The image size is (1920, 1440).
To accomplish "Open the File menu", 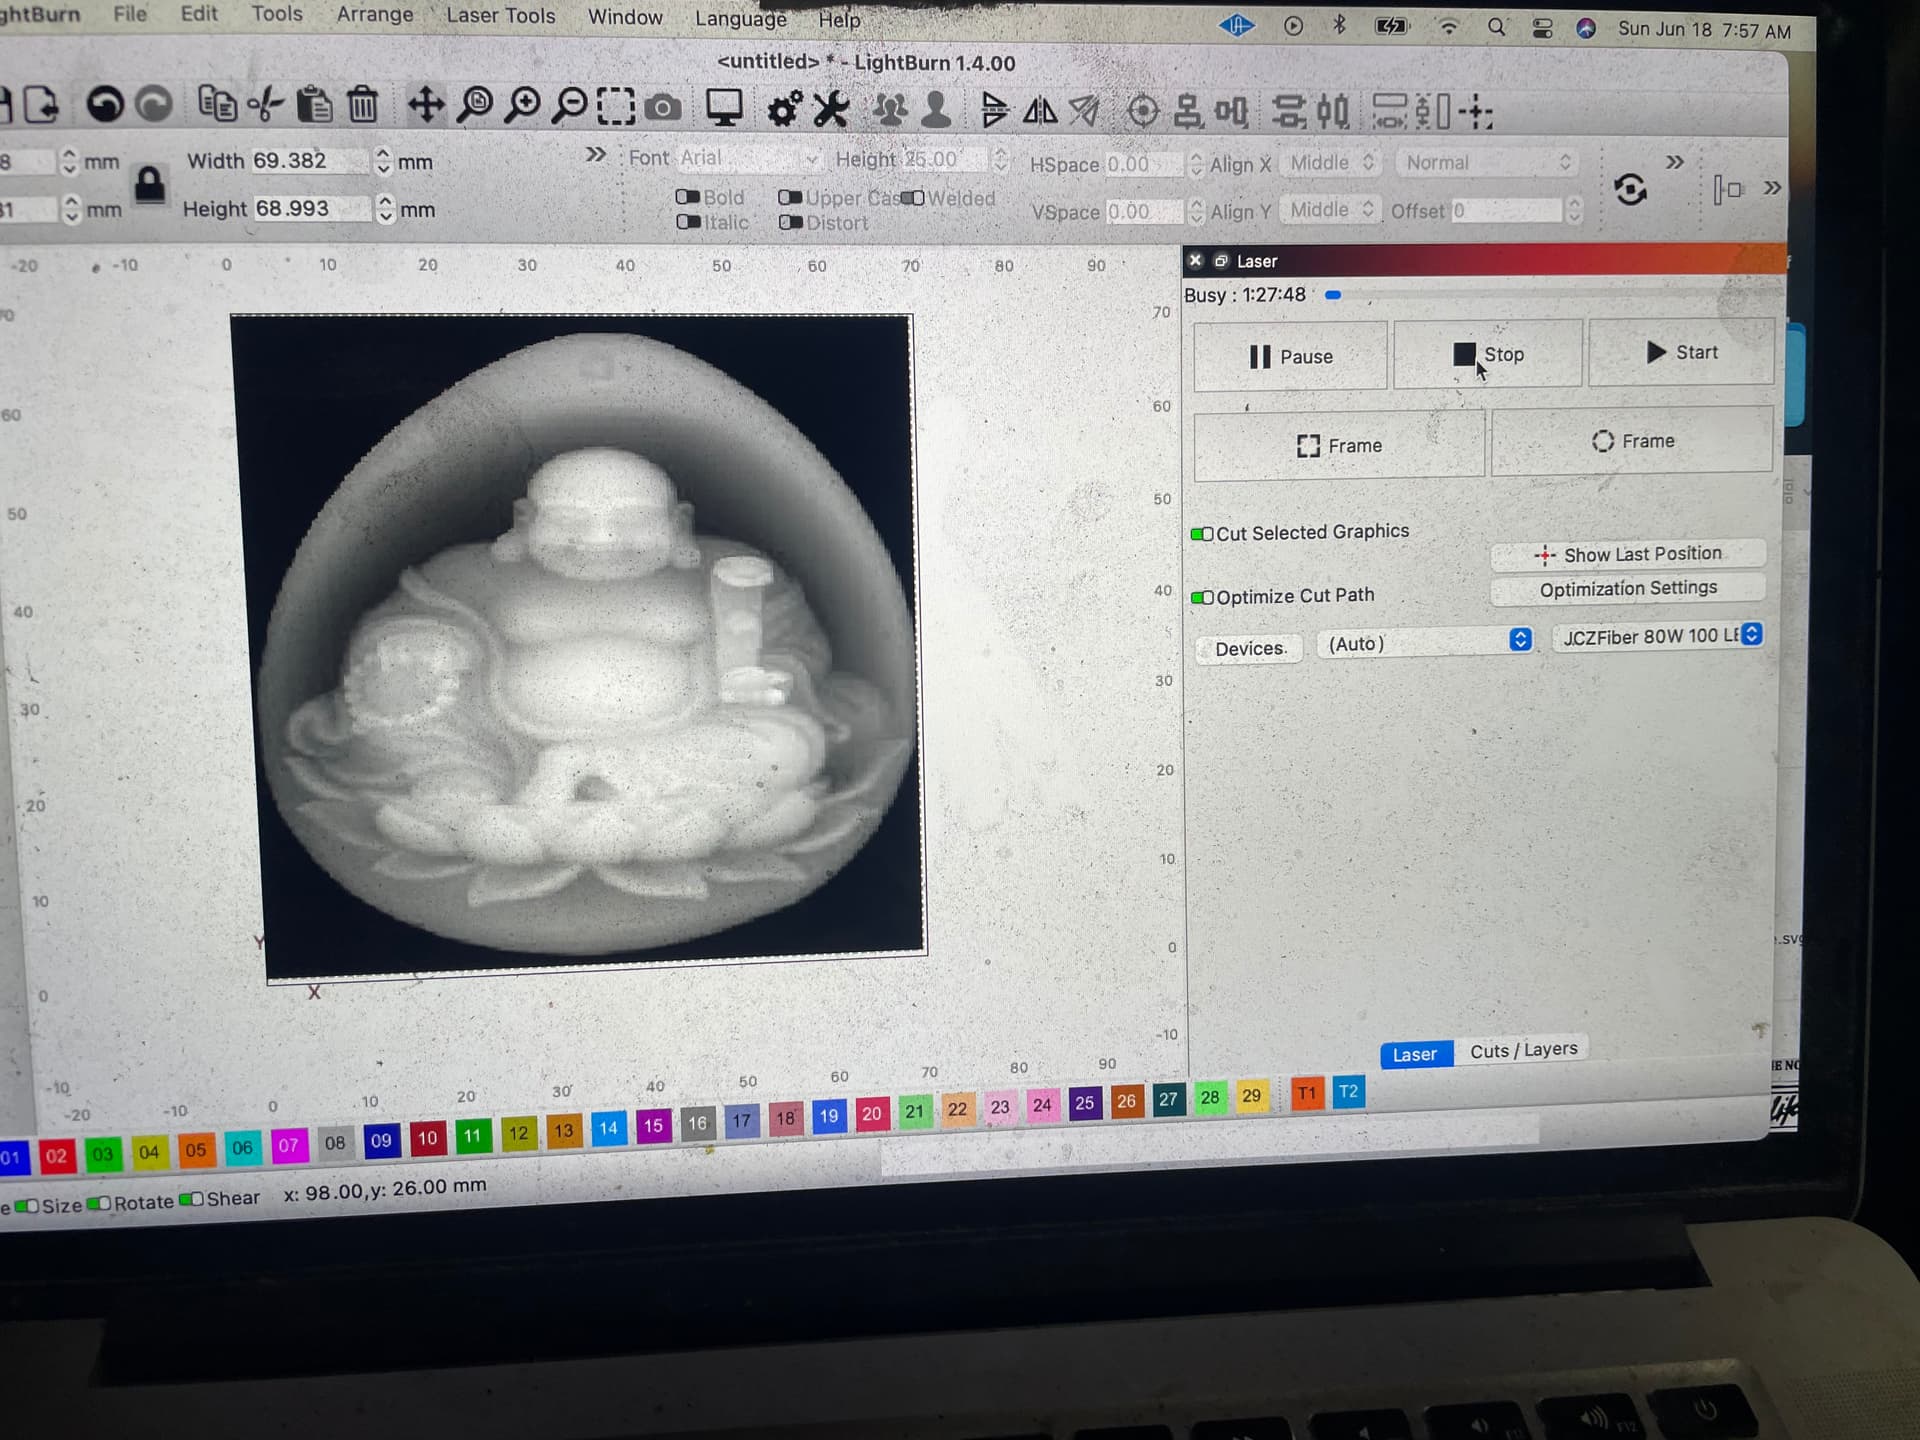I will tap(130, 13).
